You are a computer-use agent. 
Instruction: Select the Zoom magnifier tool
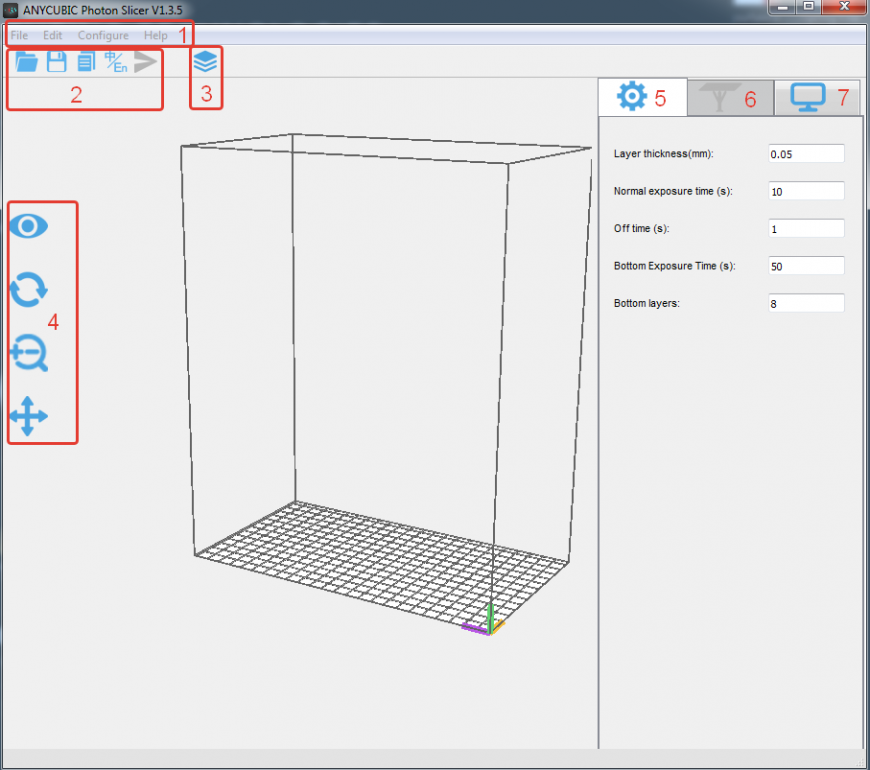pyautogui.click(x=28, y=354)
